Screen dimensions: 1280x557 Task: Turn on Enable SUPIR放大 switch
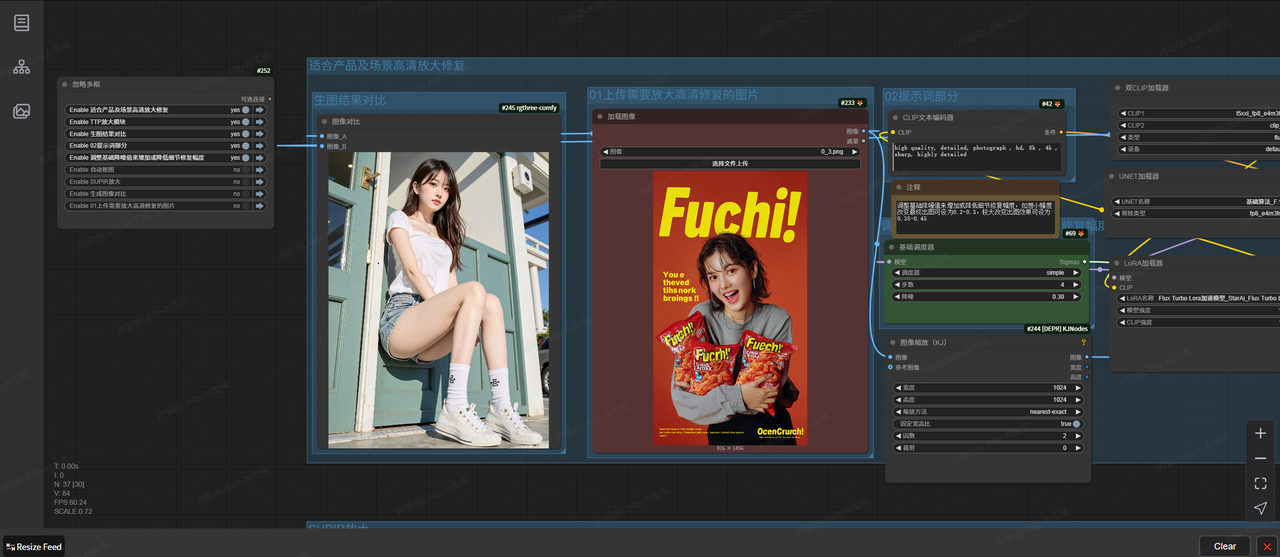point(246,182)
